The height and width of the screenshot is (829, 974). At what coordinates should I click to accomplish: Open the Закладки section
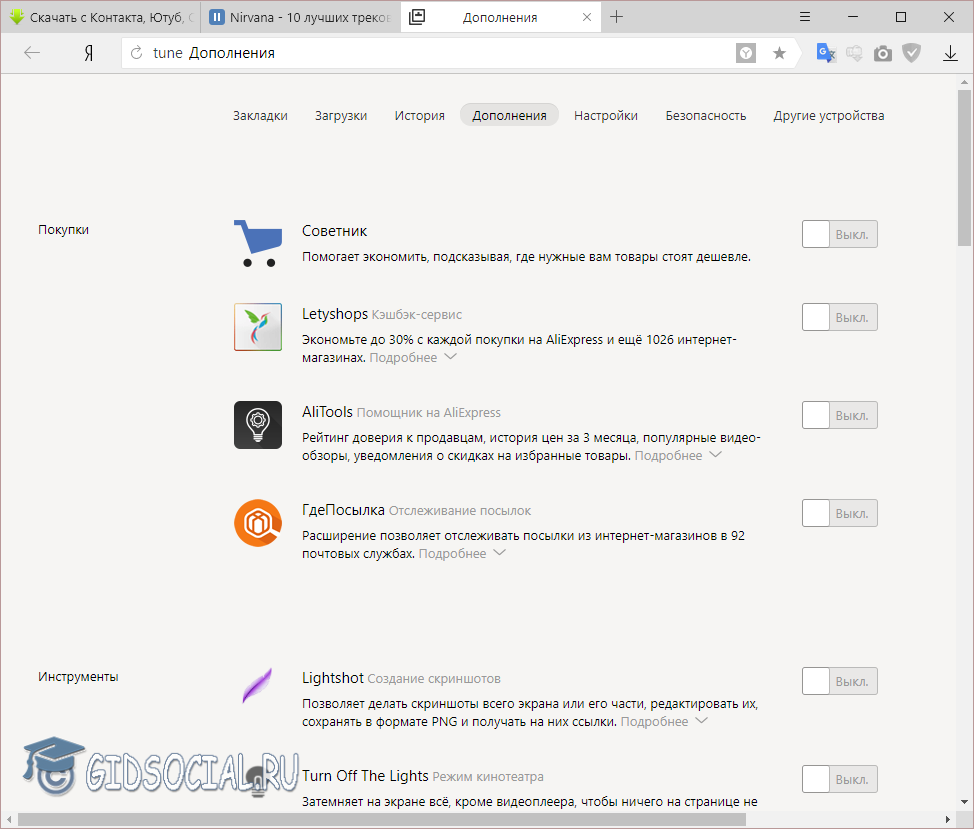click(260, 116)
